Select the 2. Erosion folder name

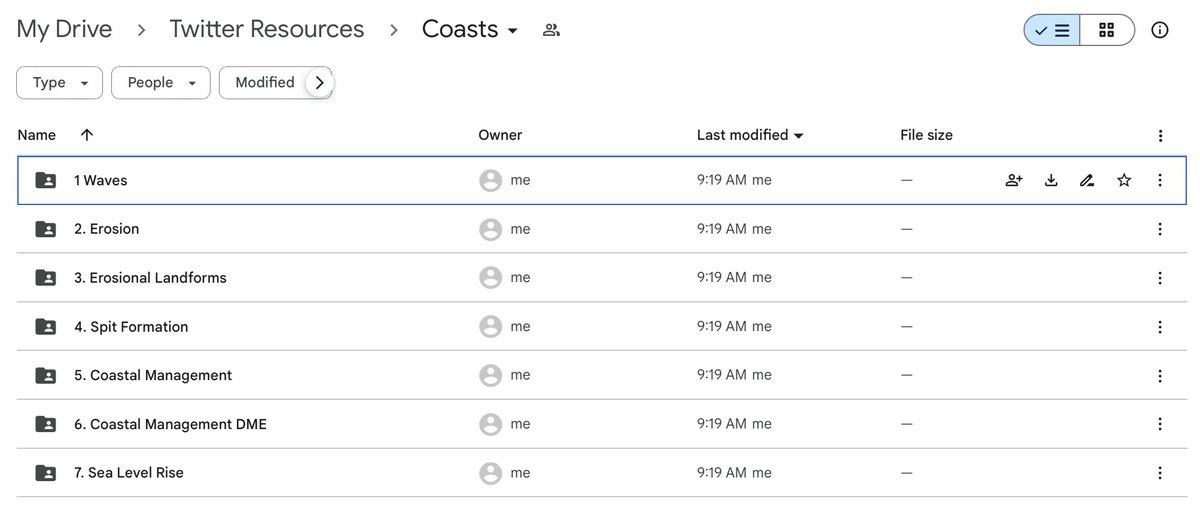tap(107, 229)
